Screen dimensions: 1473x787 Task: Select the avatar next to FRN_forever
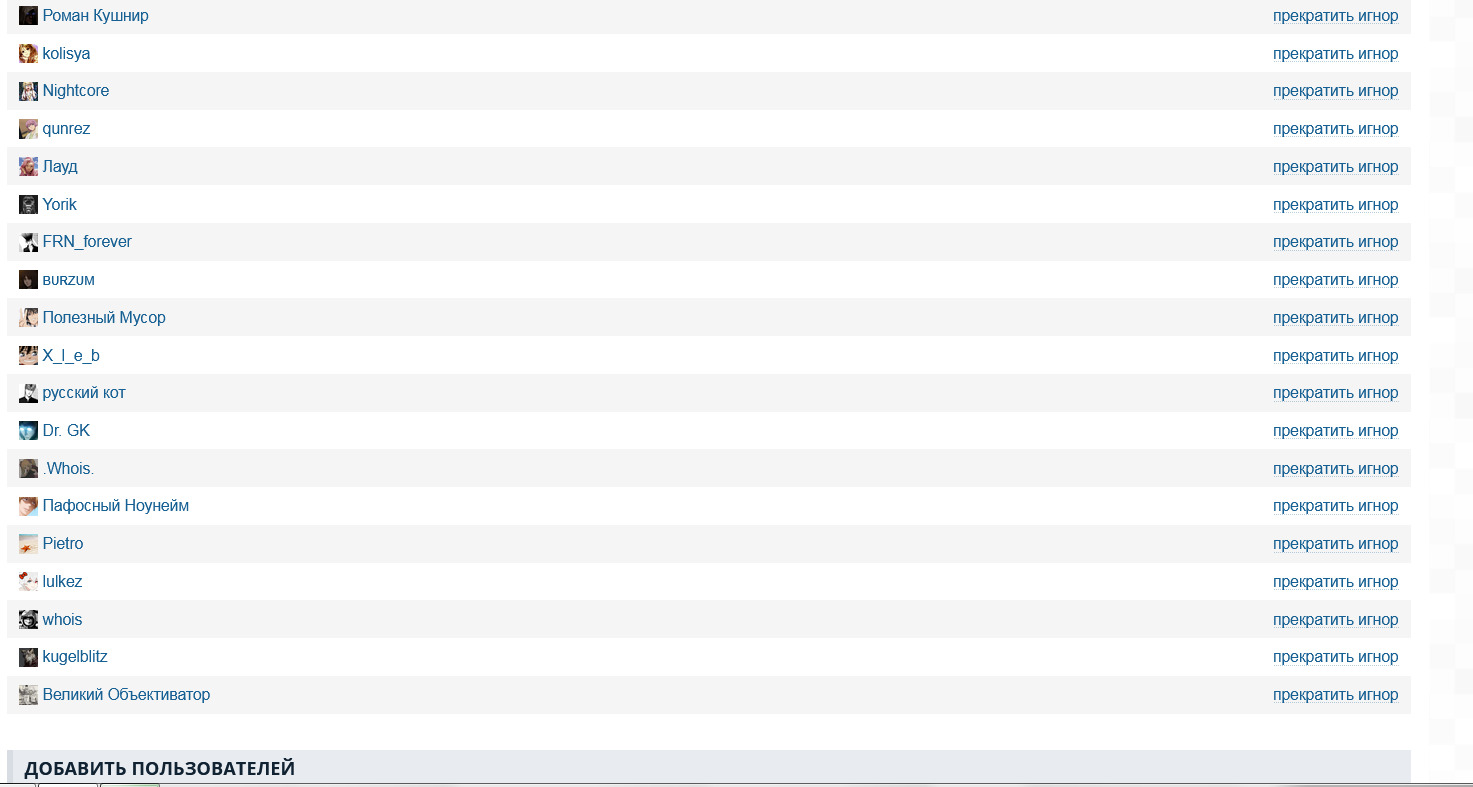pos(28,242)
